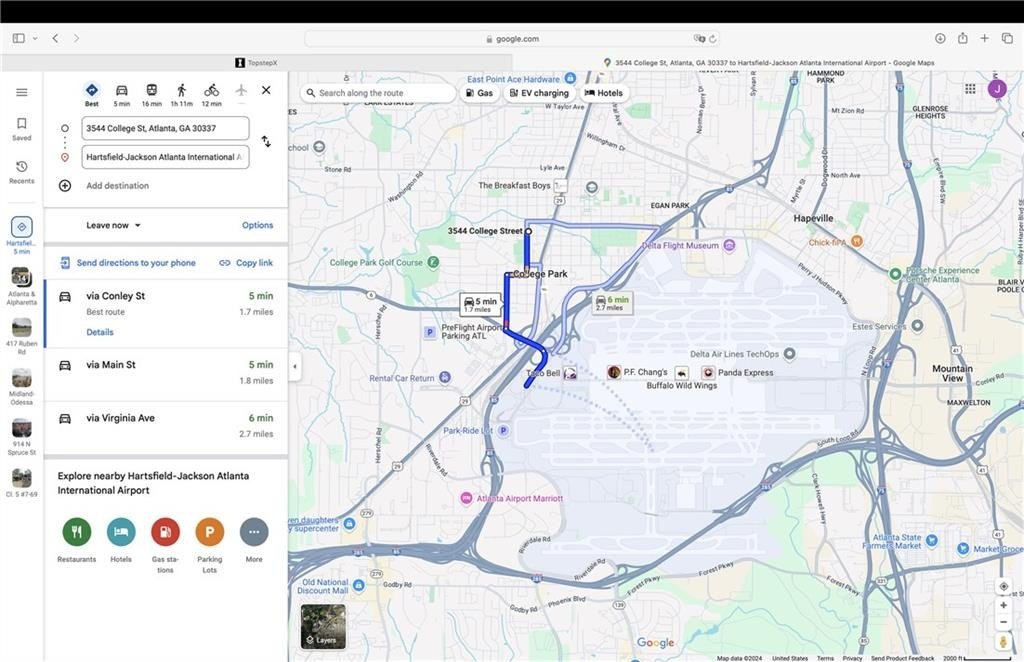Open Safari share menu

(962, 38)
